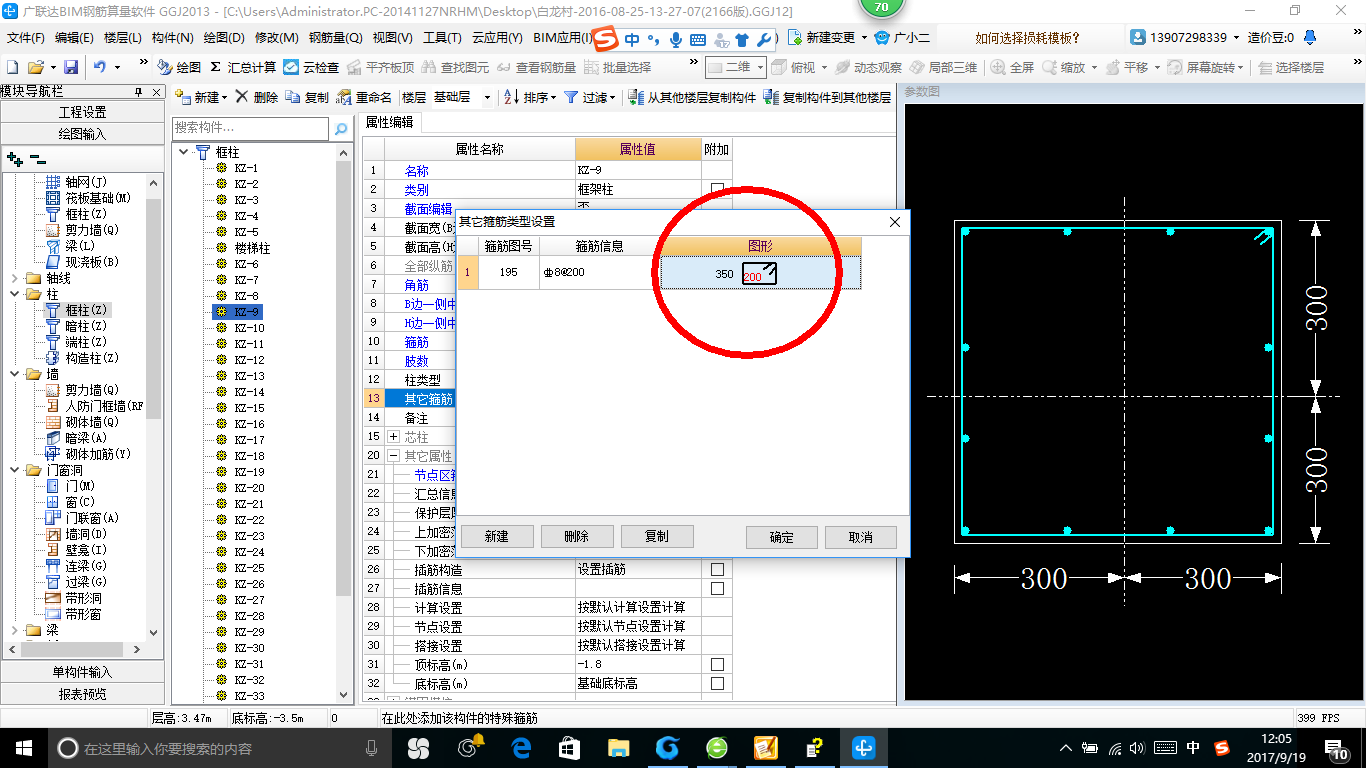This screenshot has width=1366, height=768.
Task: Switch to 绘图 drawing mode
Action: click(179, 67)
